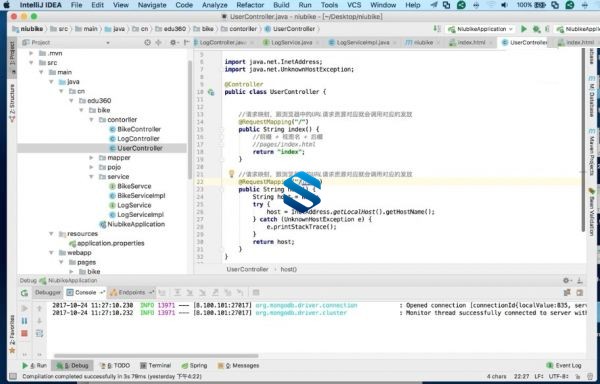Open NiubikeApplication class in tree
Image resolution: width=600 pixels, height=384 pixels.
[132, 225]
